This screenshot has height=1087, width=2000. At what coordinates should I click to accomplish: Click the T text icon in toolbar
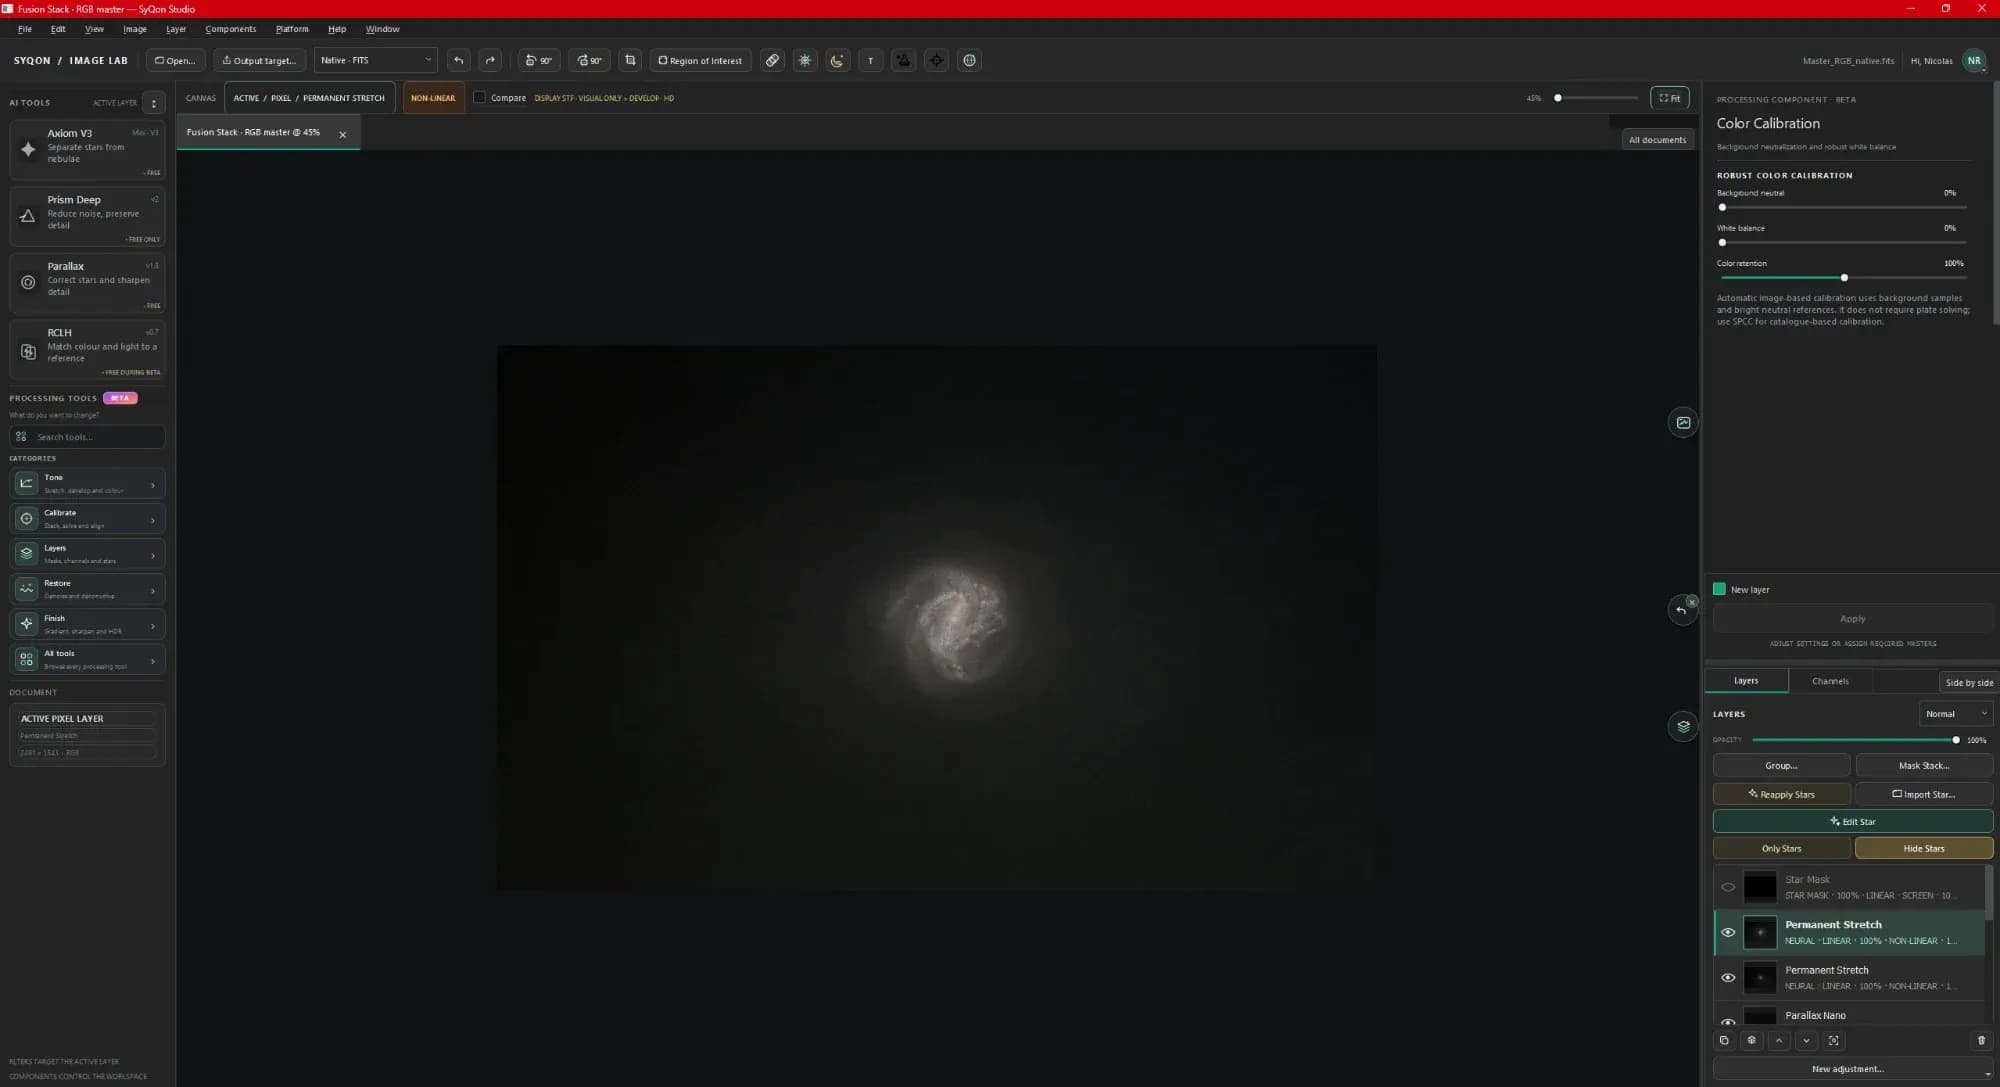pyautogui.click(x=870, y=60)
